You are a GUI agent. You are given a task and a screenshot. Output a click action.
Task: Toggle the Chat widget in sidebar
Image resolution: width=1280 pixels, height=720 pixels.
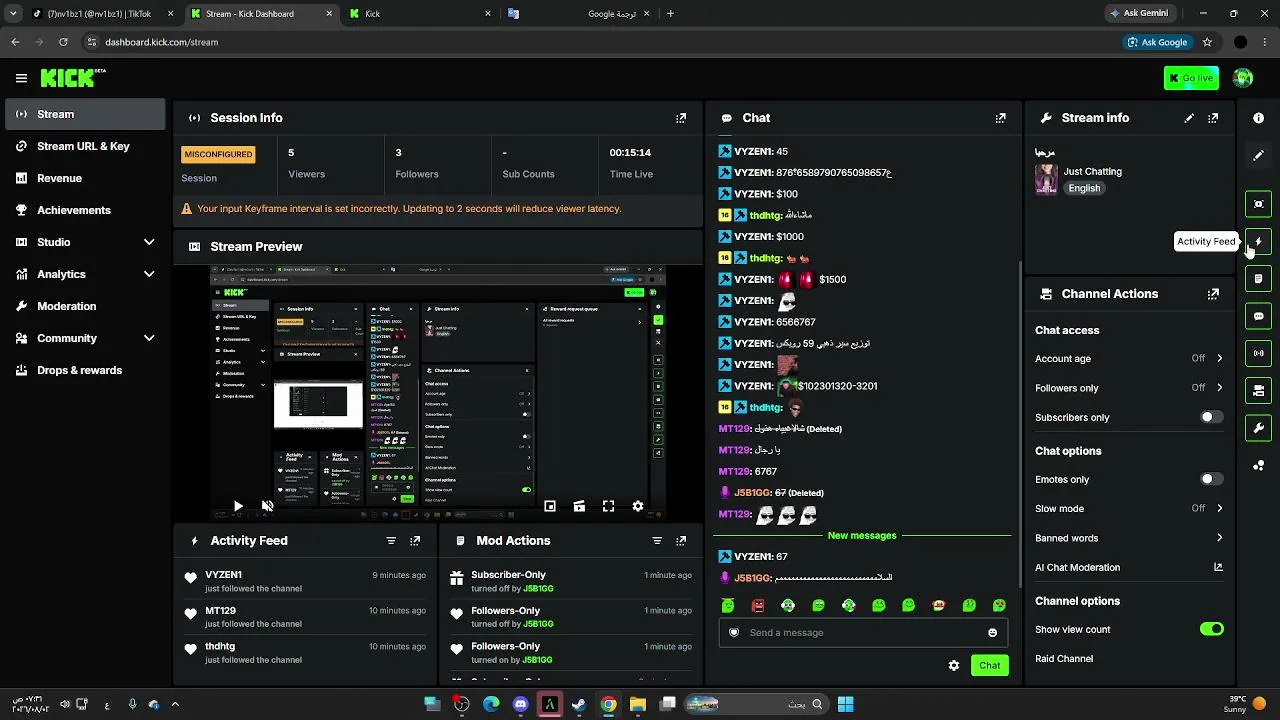pos(1258,316)
